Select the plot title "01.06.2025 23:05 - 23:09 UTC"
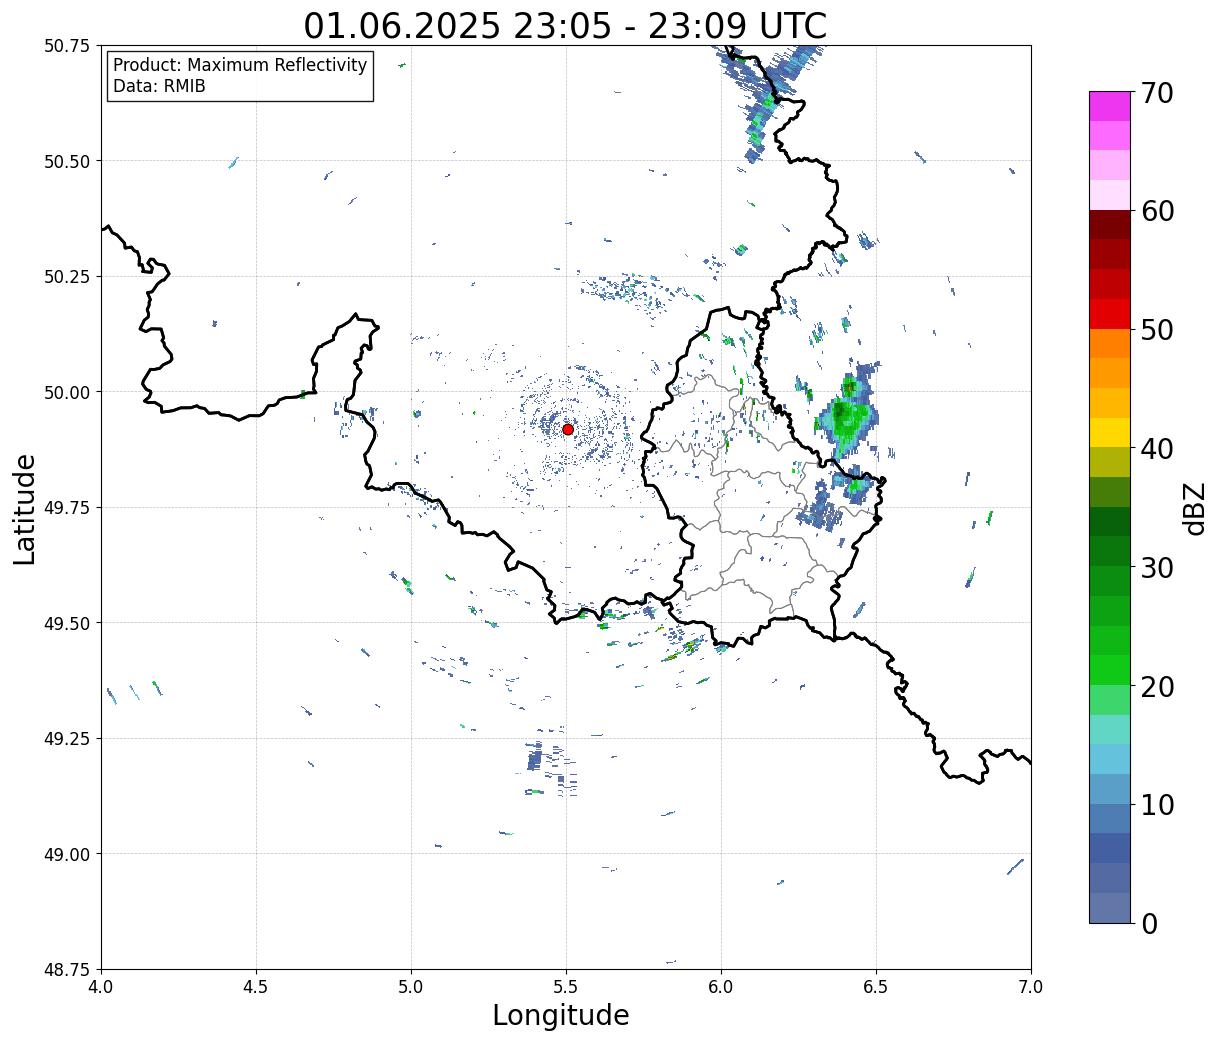The width and height of the screenshot is (1219, 1040). coord(565,26)
